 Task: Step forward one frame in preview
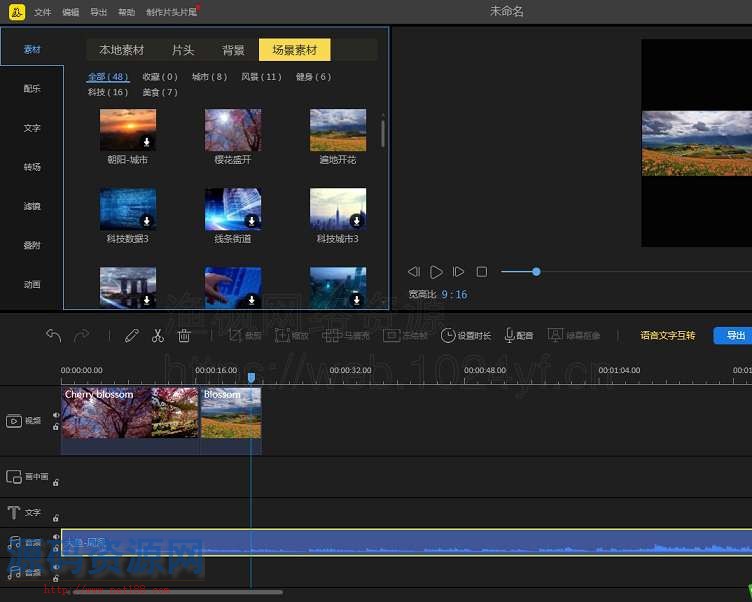pos(458,272)
